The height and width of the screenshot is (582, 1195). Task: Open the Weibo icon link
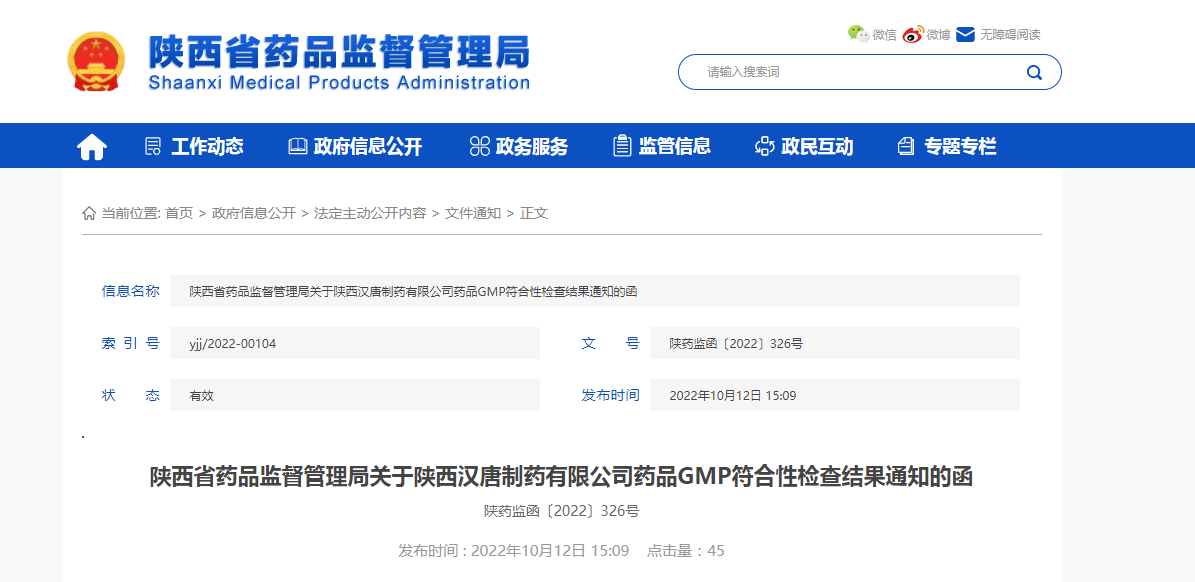(x=913, y=34)
